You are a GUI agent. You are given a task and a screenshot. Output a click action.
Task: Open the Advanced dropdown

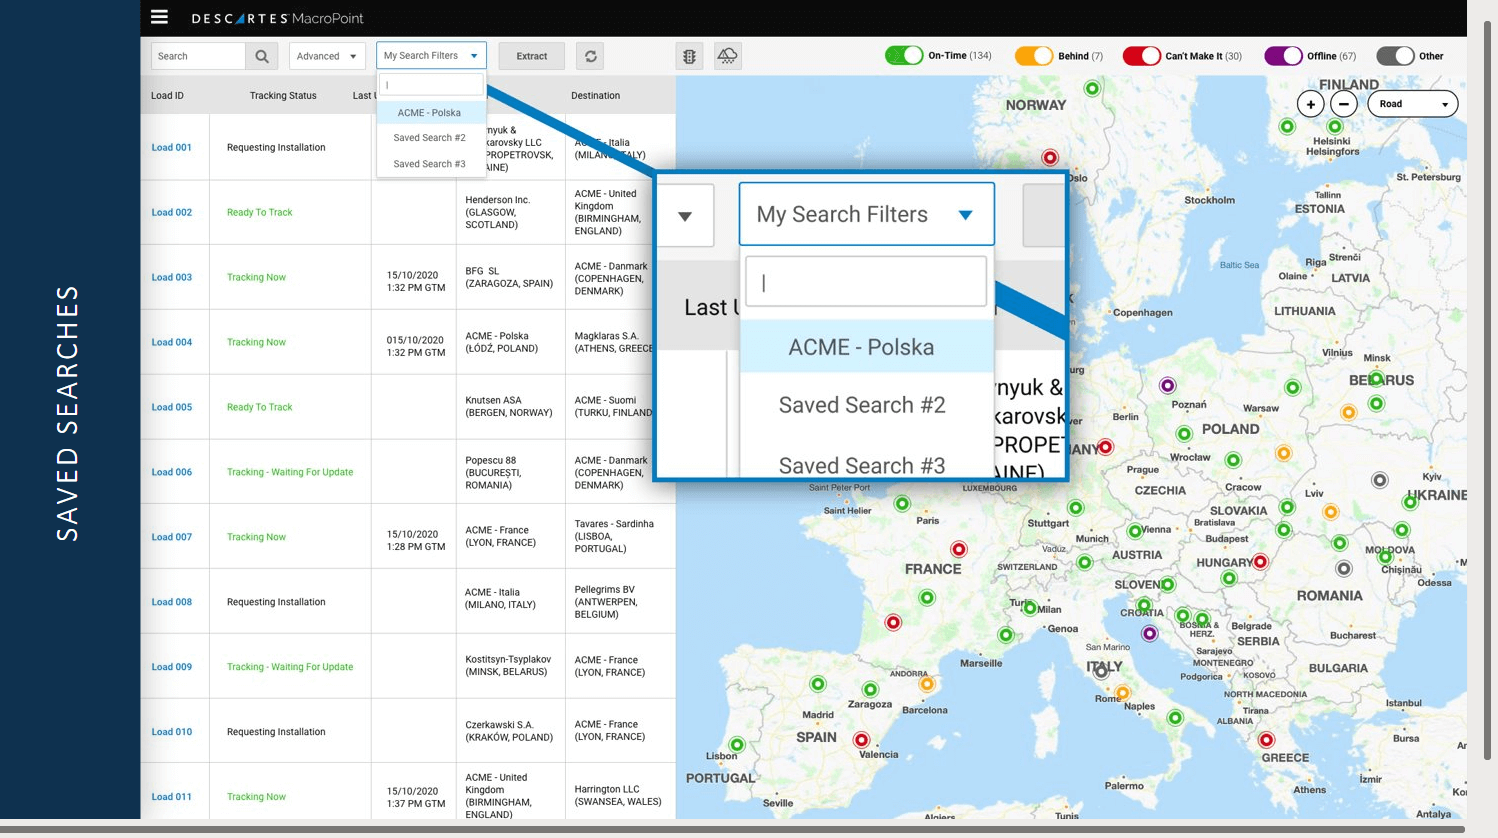point(326,56)
